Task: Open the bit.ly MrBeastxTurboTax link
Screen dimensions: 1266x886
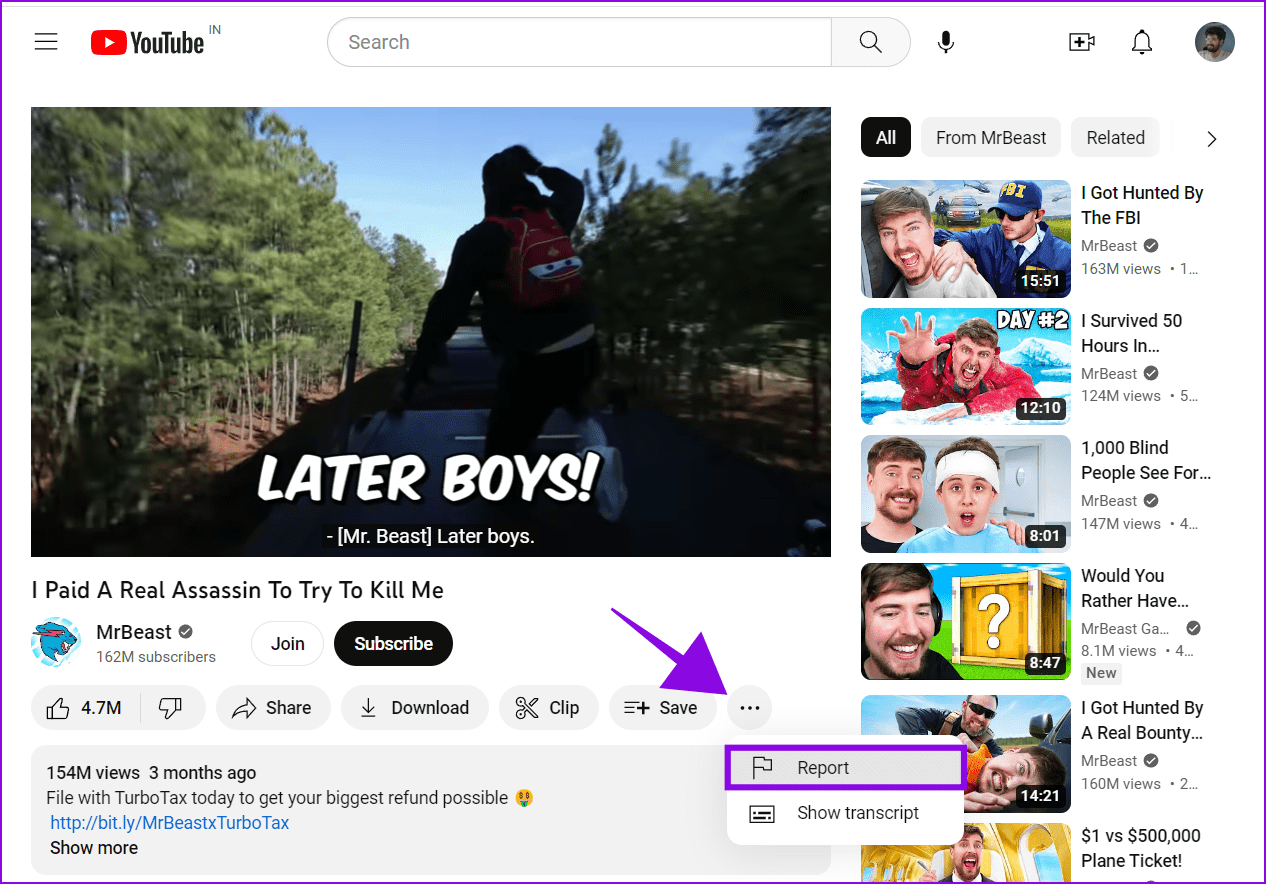Action: [x=170, y=823]
